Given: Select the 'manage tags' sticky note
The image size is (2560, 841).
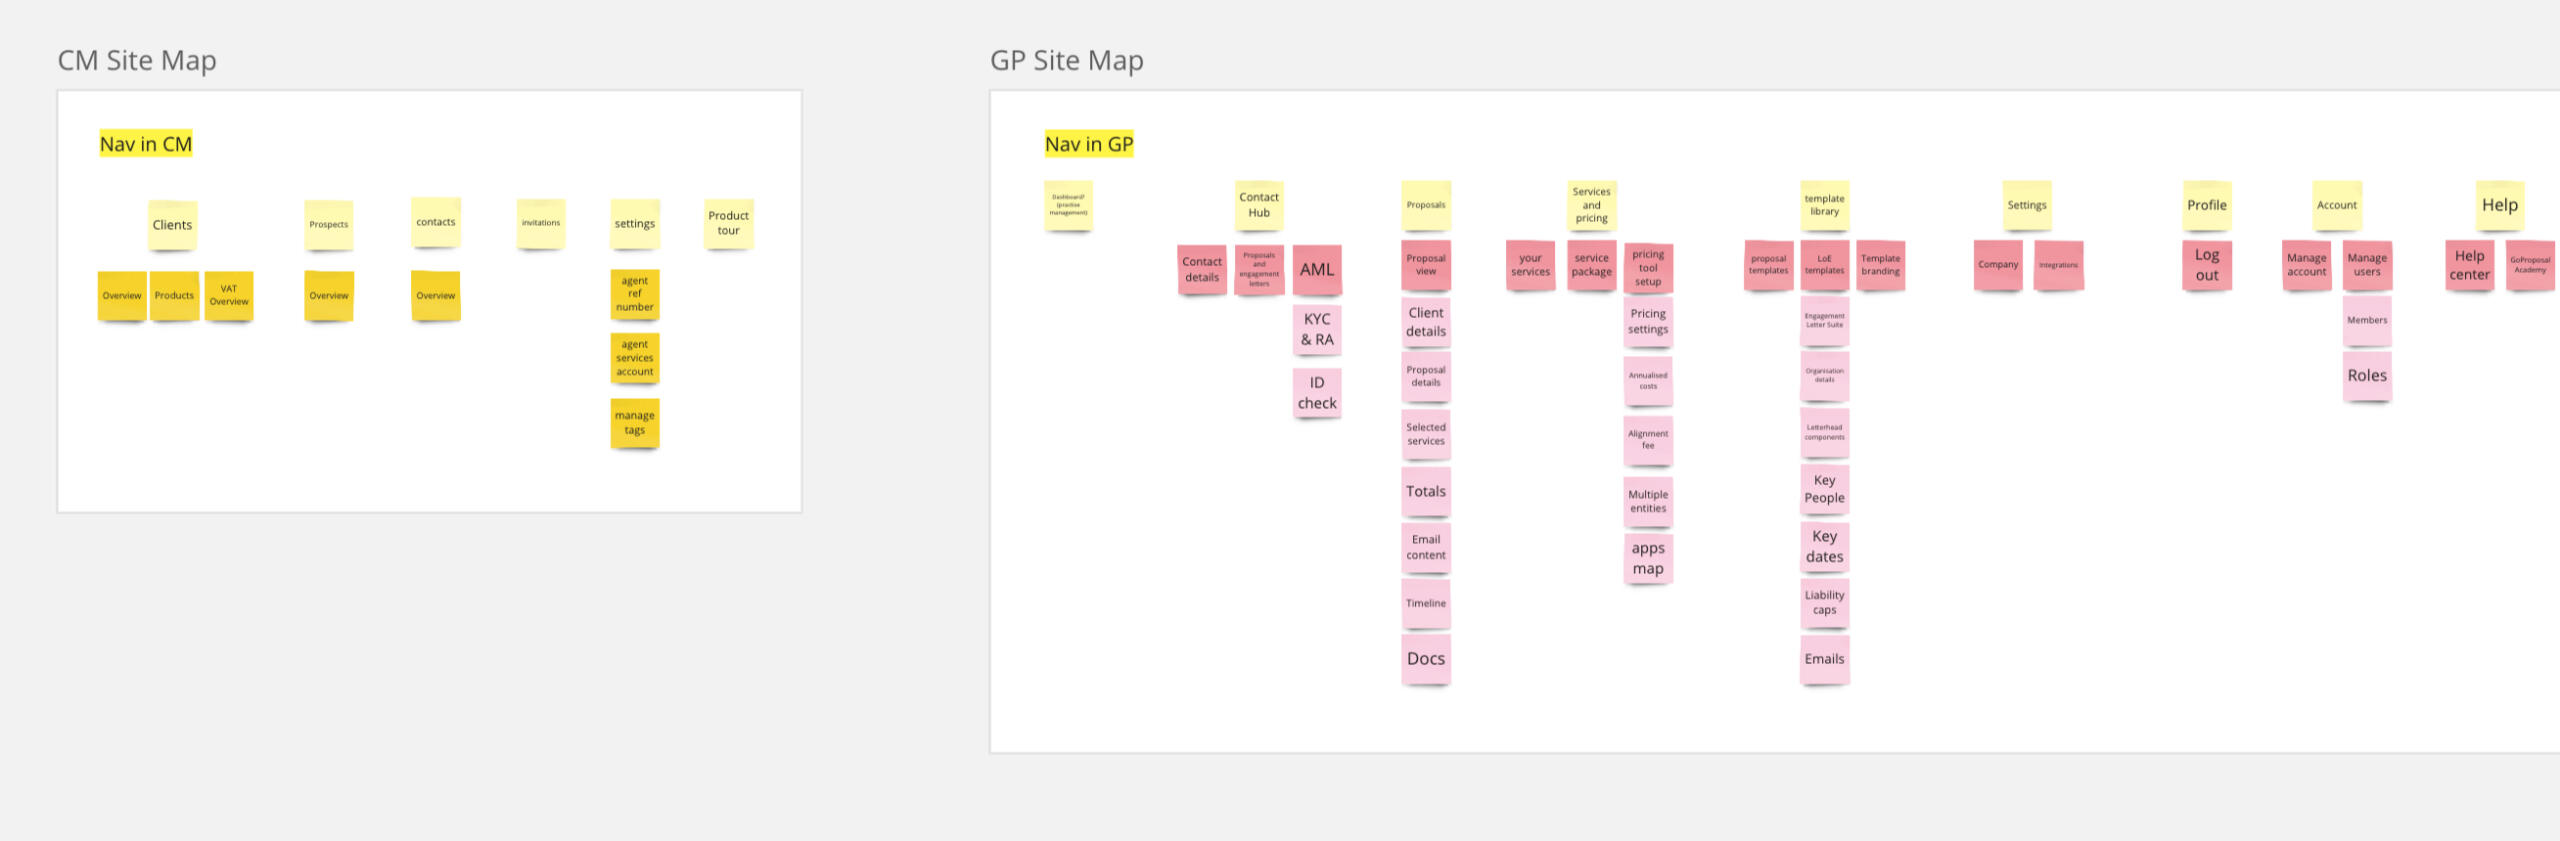Looking at the screenshot, I should [x=635, y=423].
